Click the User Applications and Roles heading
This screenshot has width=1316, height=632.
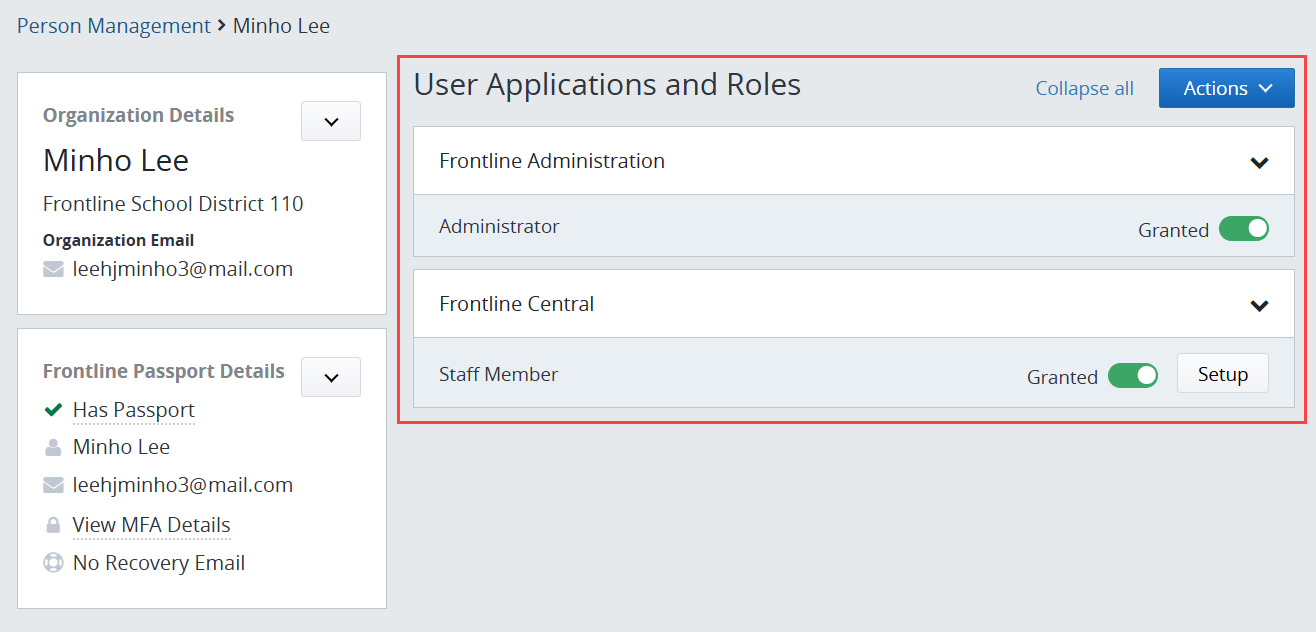(x=607, y=85)
